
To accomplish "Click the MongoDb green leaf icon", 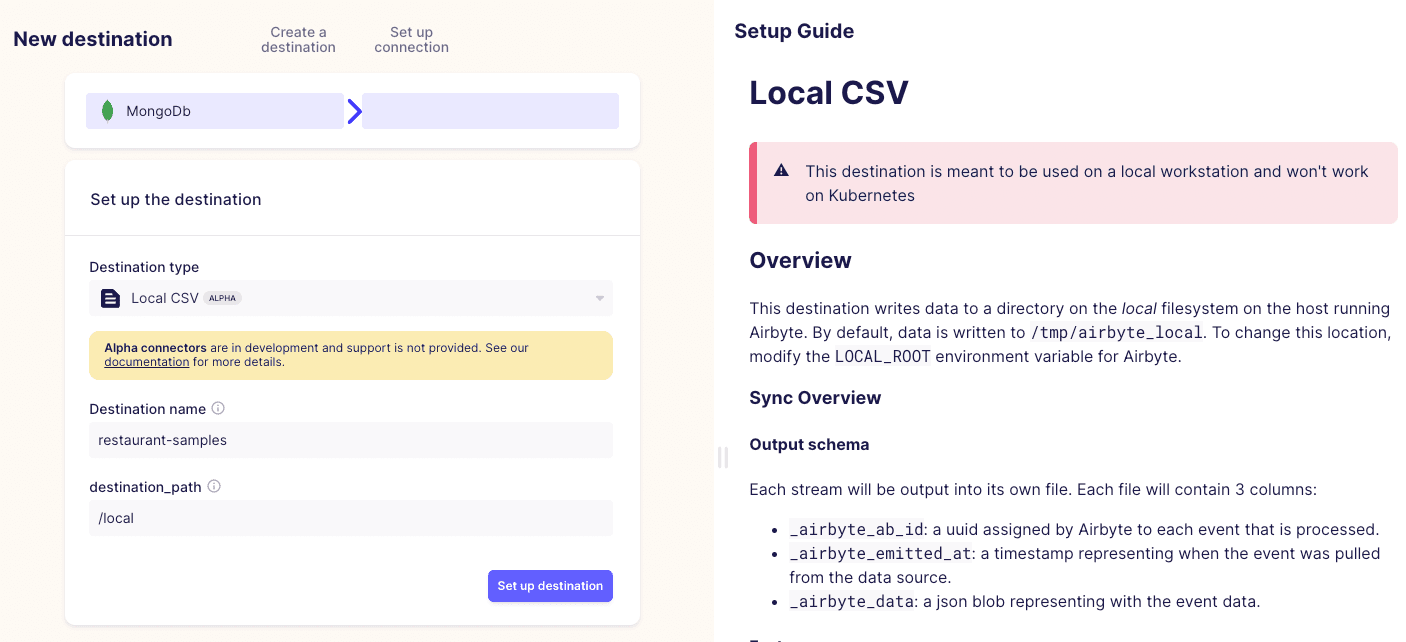I will pos(107,111).
